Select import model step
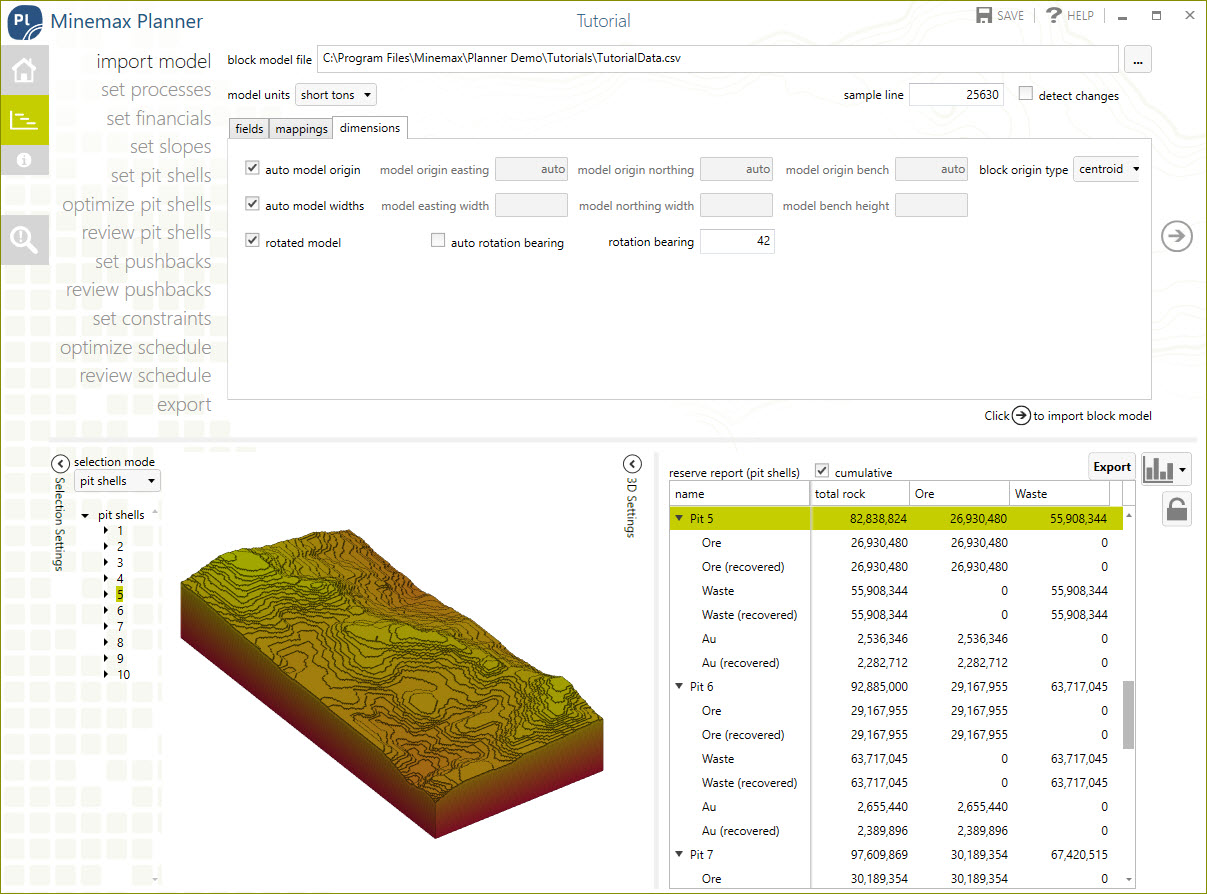 click(154, 62)
